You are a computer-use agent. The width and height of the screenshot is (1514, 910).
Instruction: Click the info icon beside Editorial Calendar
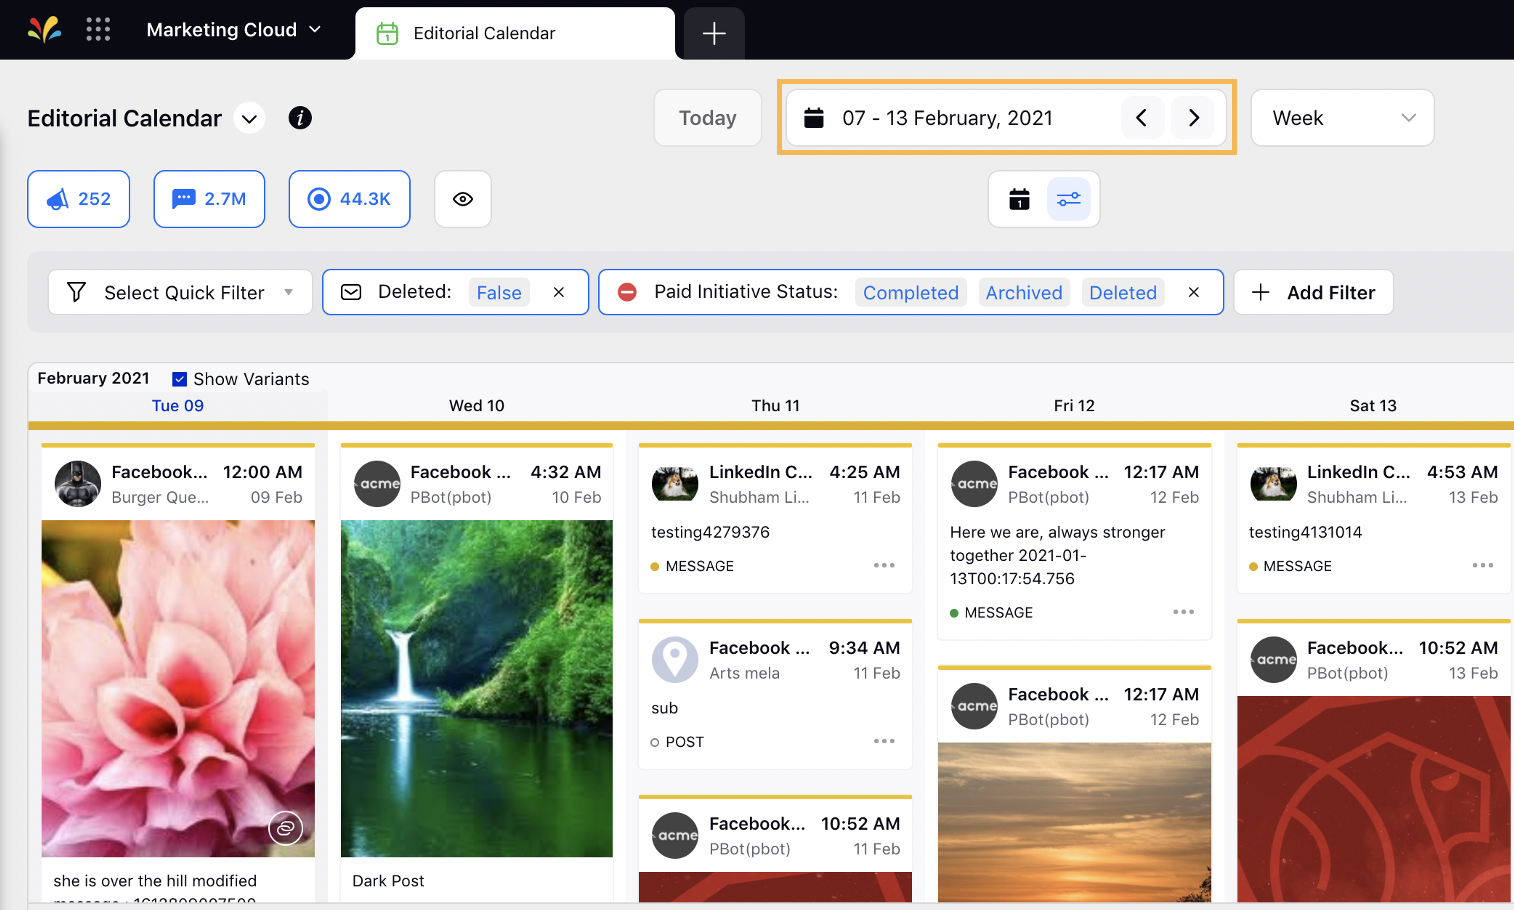(300, 118)
